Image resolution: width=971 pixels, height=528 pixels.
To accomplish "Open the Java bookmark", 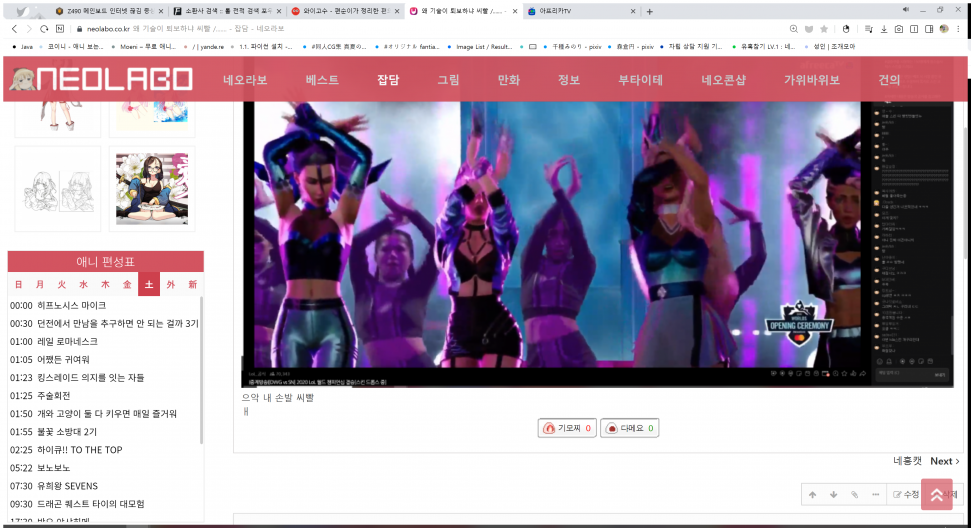I will pyautogui.click(x=23, y=46).
